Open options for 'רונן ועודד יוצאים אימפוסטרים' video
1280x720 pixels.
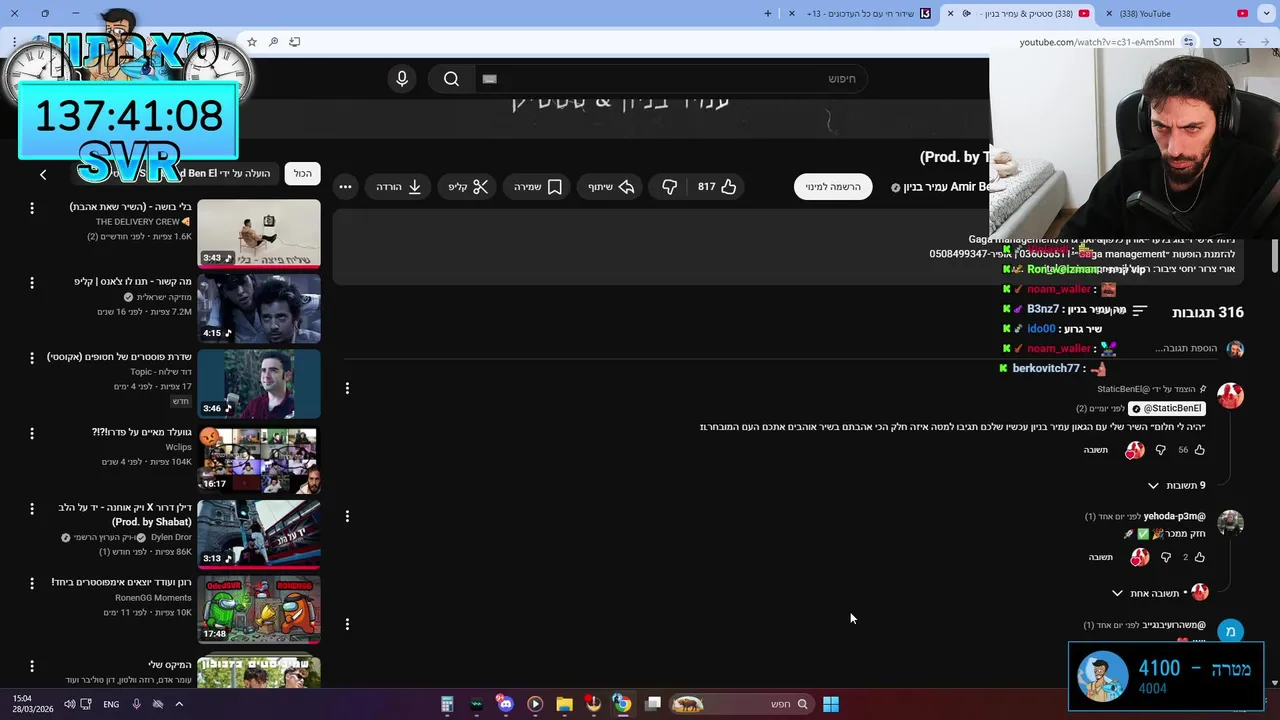(32, 583)
